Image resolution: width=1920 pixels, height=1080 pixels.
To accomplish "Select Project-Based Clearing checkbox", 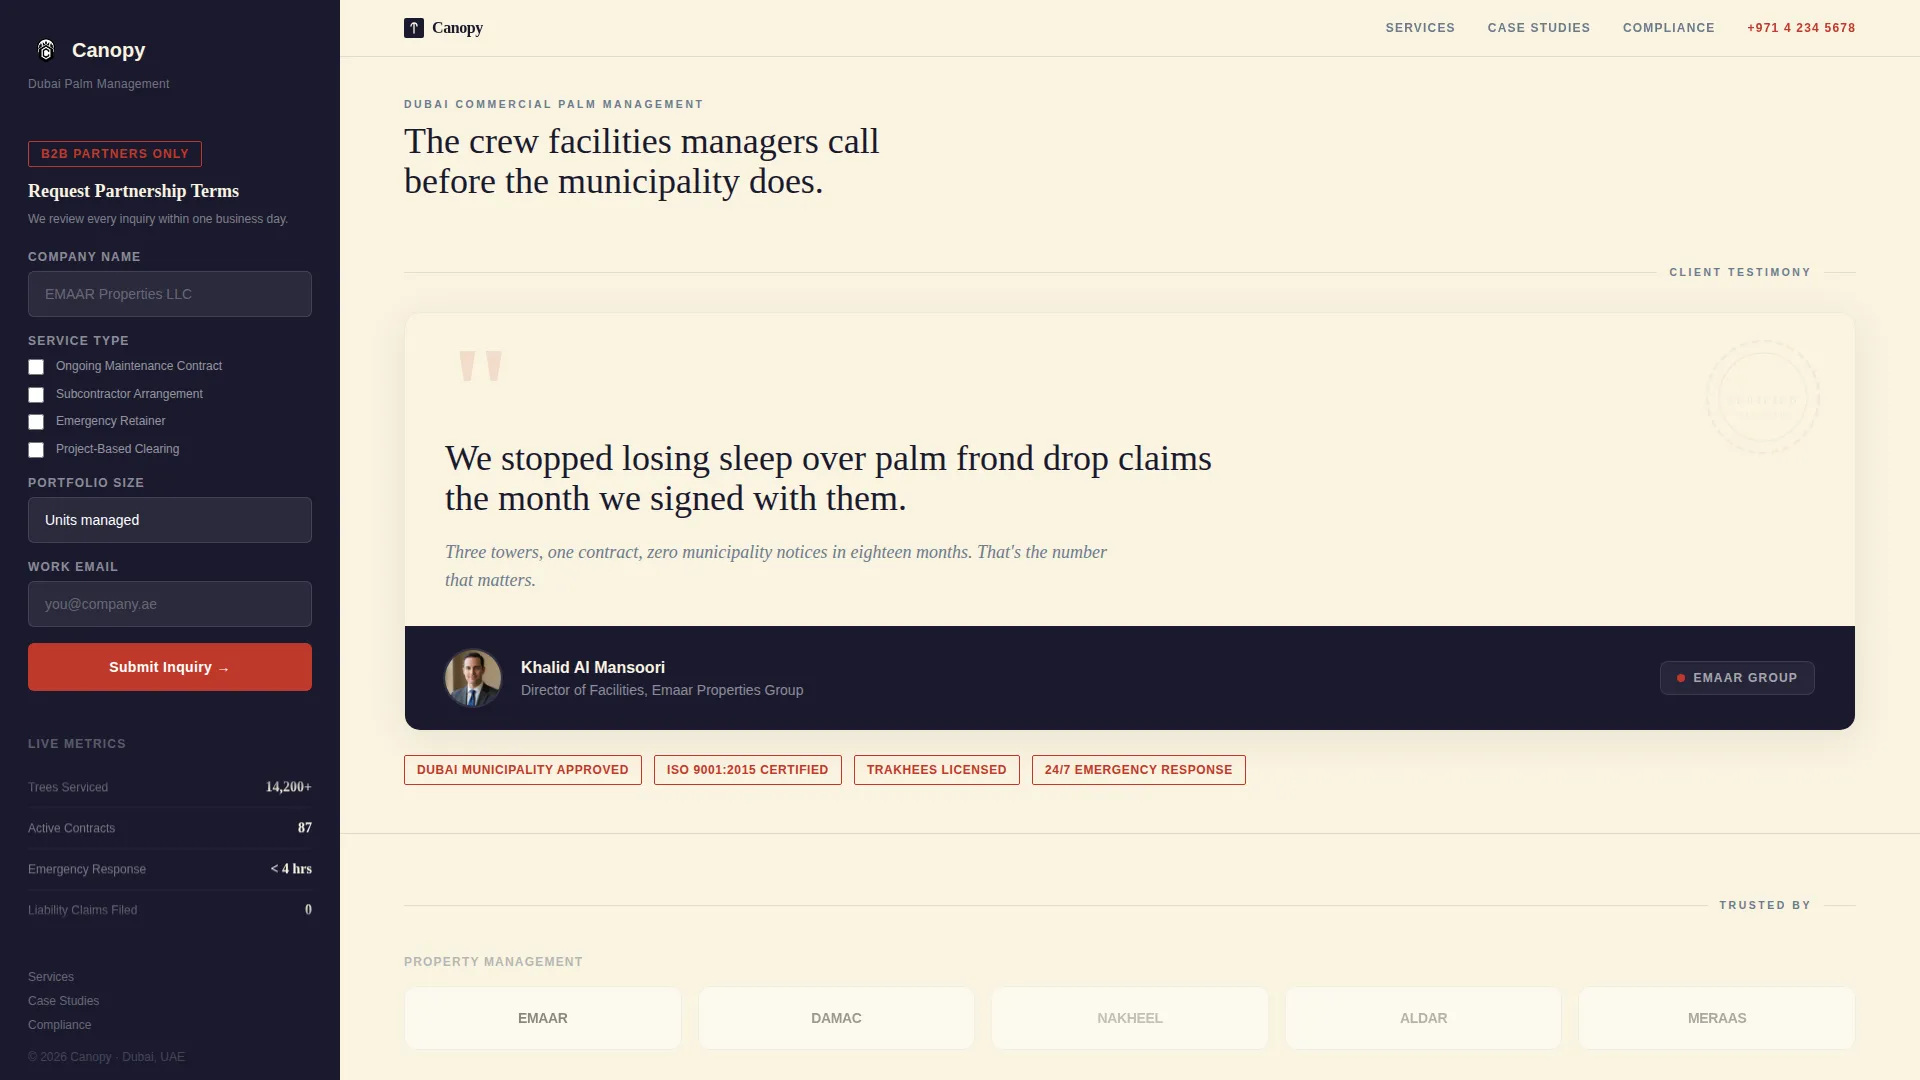I will pos(36,450).
